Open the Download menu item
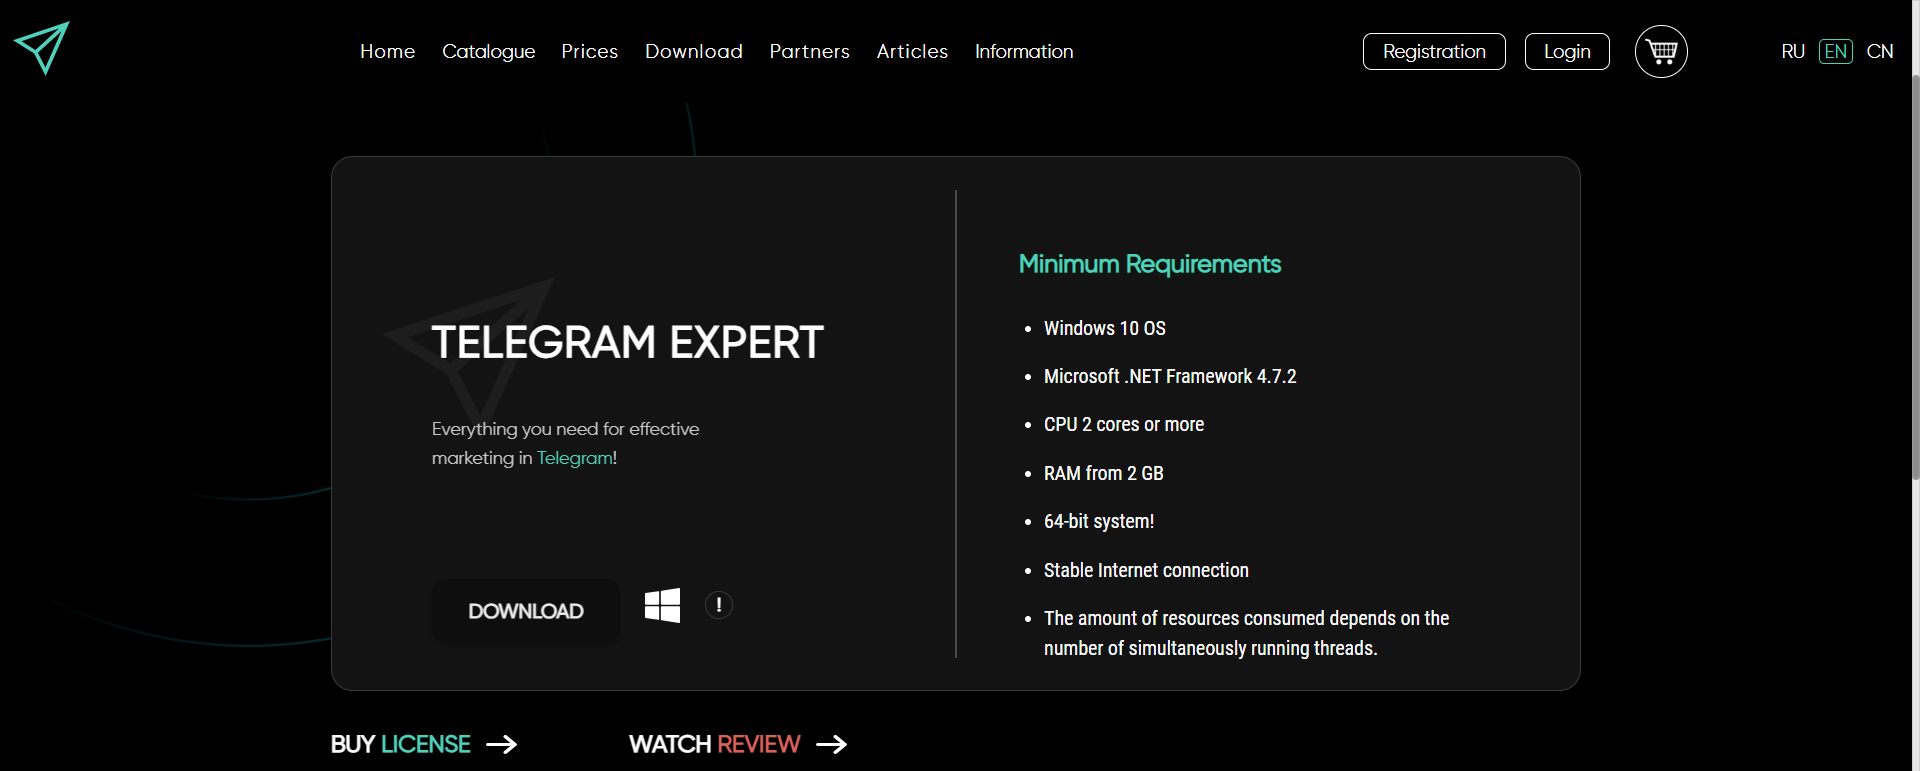Screen dimensions: 1920x771 click(693, 52)
